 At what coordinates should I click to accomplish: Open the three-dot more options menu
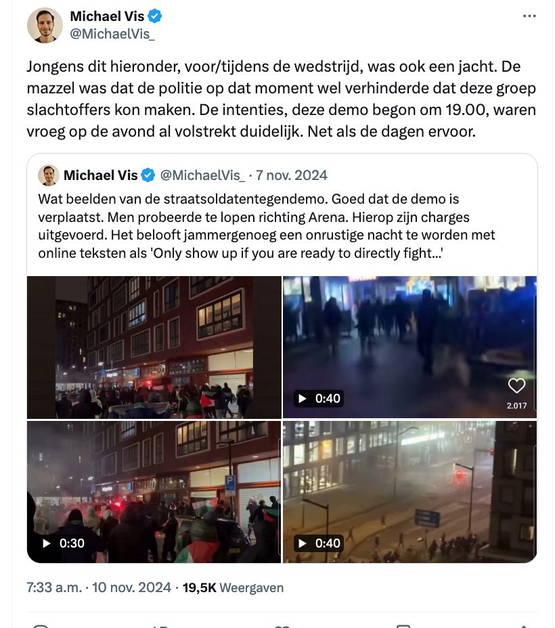(x=529, y=16)
